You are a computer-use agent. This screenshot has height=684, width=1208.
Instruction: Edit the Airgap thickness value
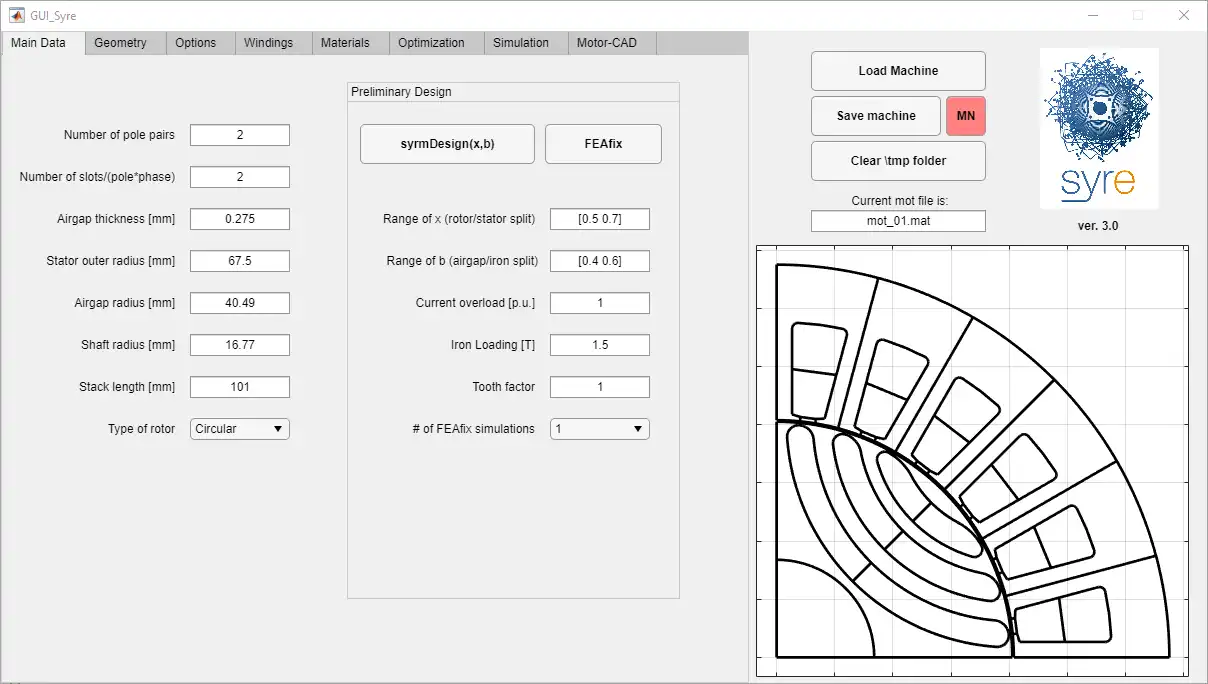(x=239, y=218)
